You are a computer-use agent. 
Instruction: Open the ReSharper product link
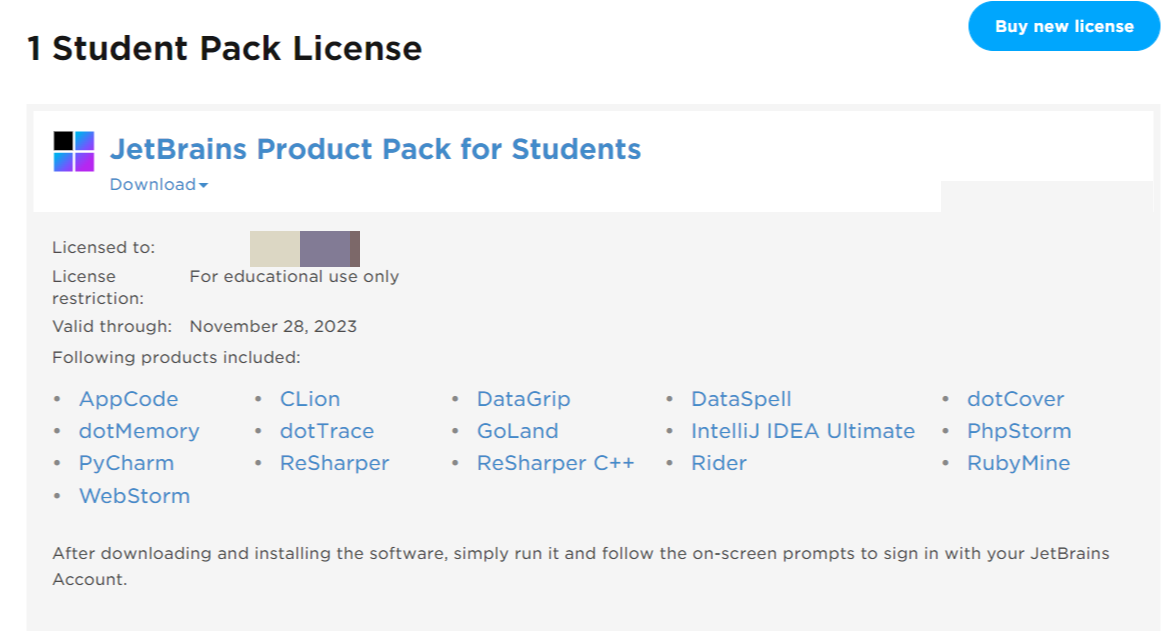pos(335,463)
